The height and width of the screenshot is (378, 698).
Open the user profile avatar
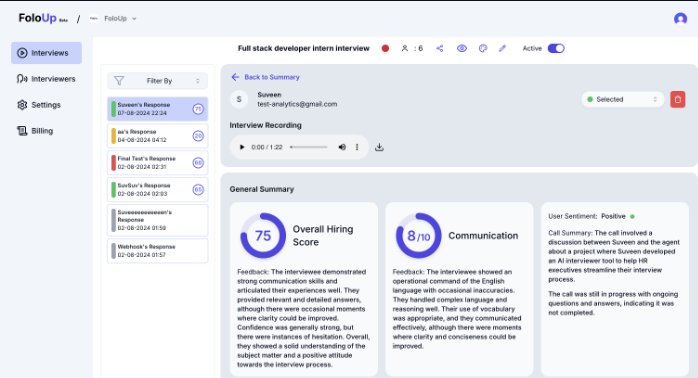click(x=680, y=19)
